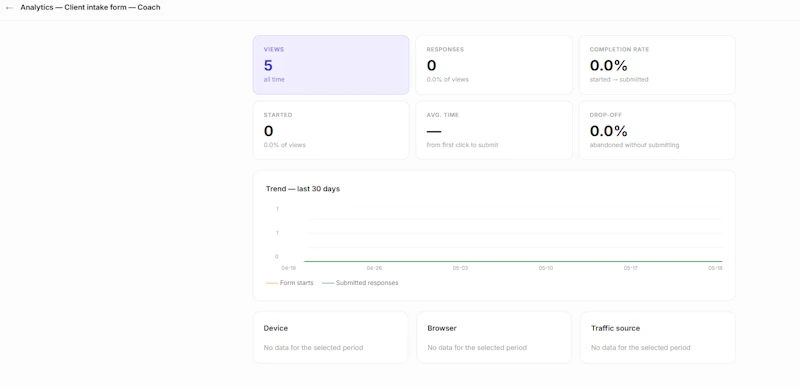
Task: Select the Drop-off stat card
Action: coord(657,130)
